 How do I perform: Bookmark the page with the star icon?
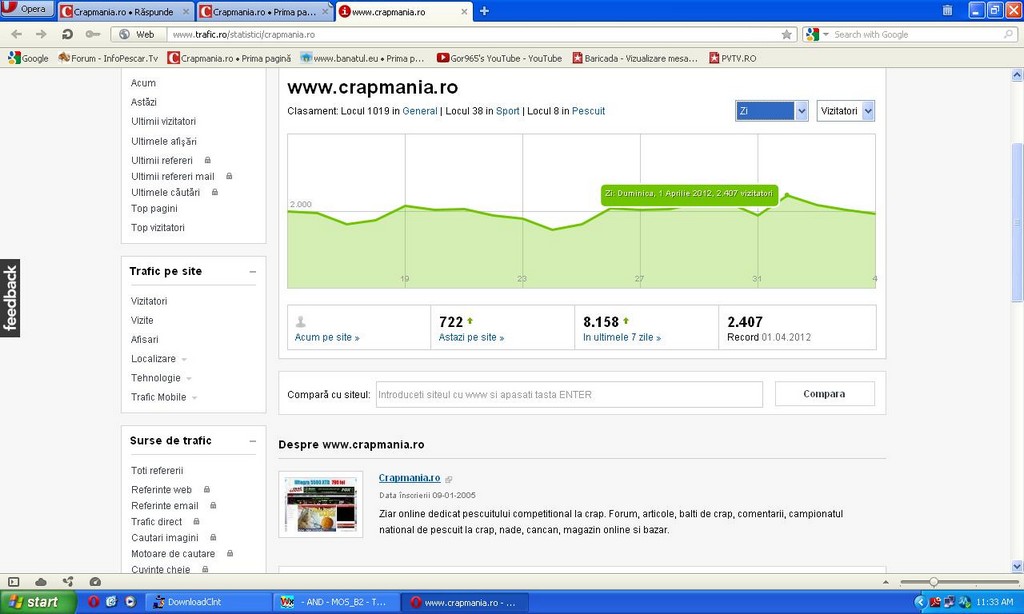click(x=787, y=35)
